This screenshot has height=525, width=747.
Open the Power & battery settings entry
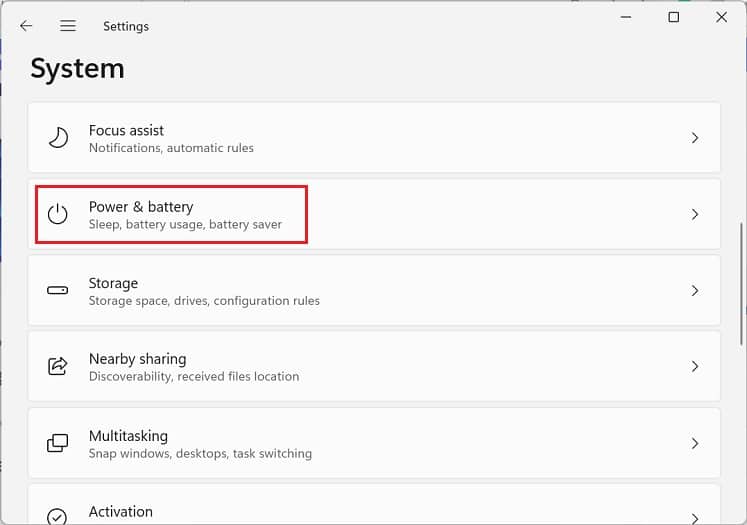pos(374,214)
